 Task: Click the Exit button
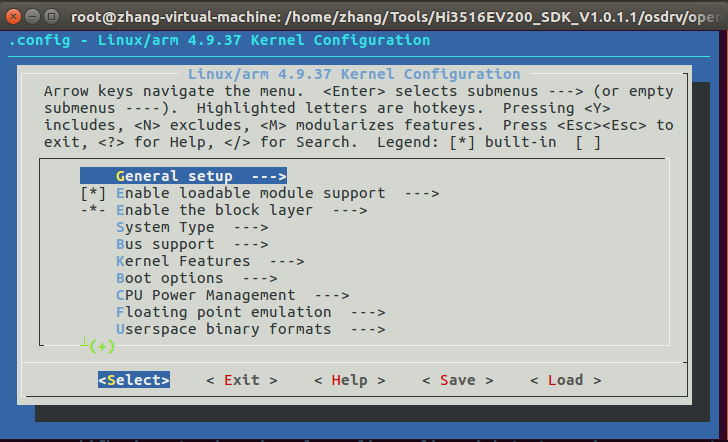tap(242, 380)
